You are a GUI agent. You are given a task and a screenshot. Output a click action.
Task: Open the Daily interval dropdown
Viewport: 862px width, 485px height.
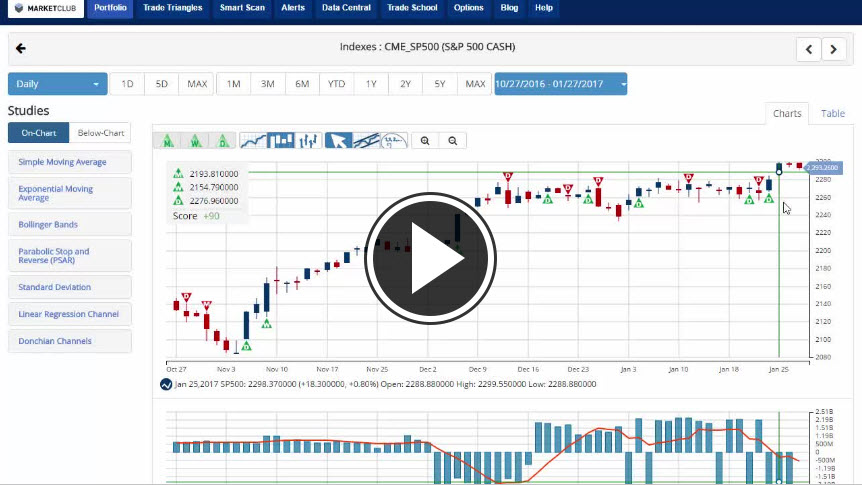point(58,84)
